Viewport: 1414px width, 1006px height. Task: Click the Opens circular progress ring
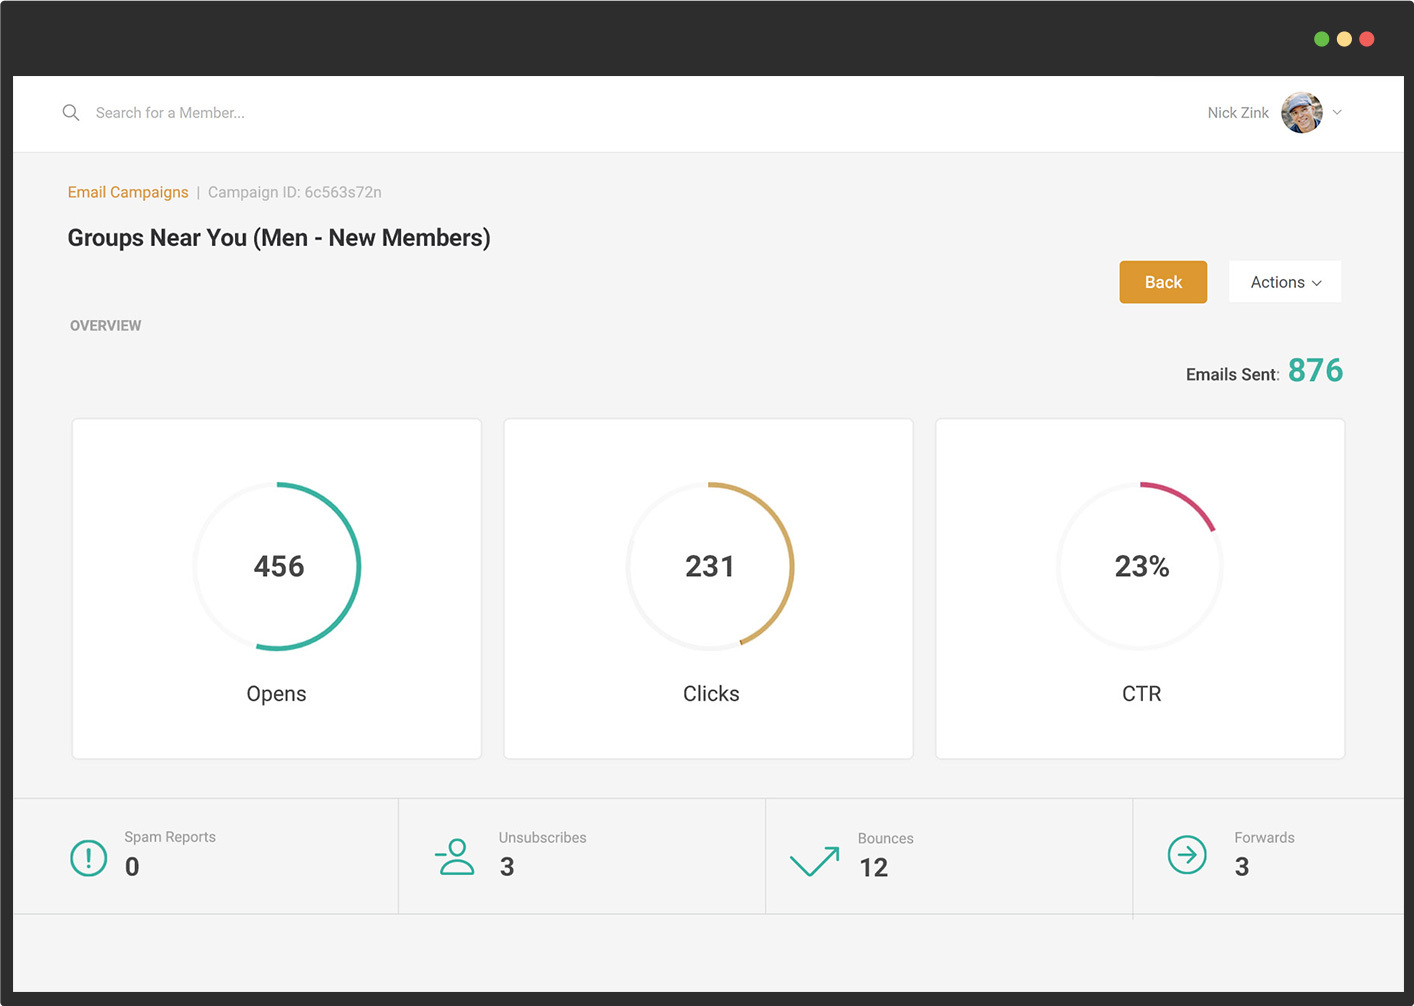pos(277,566)
